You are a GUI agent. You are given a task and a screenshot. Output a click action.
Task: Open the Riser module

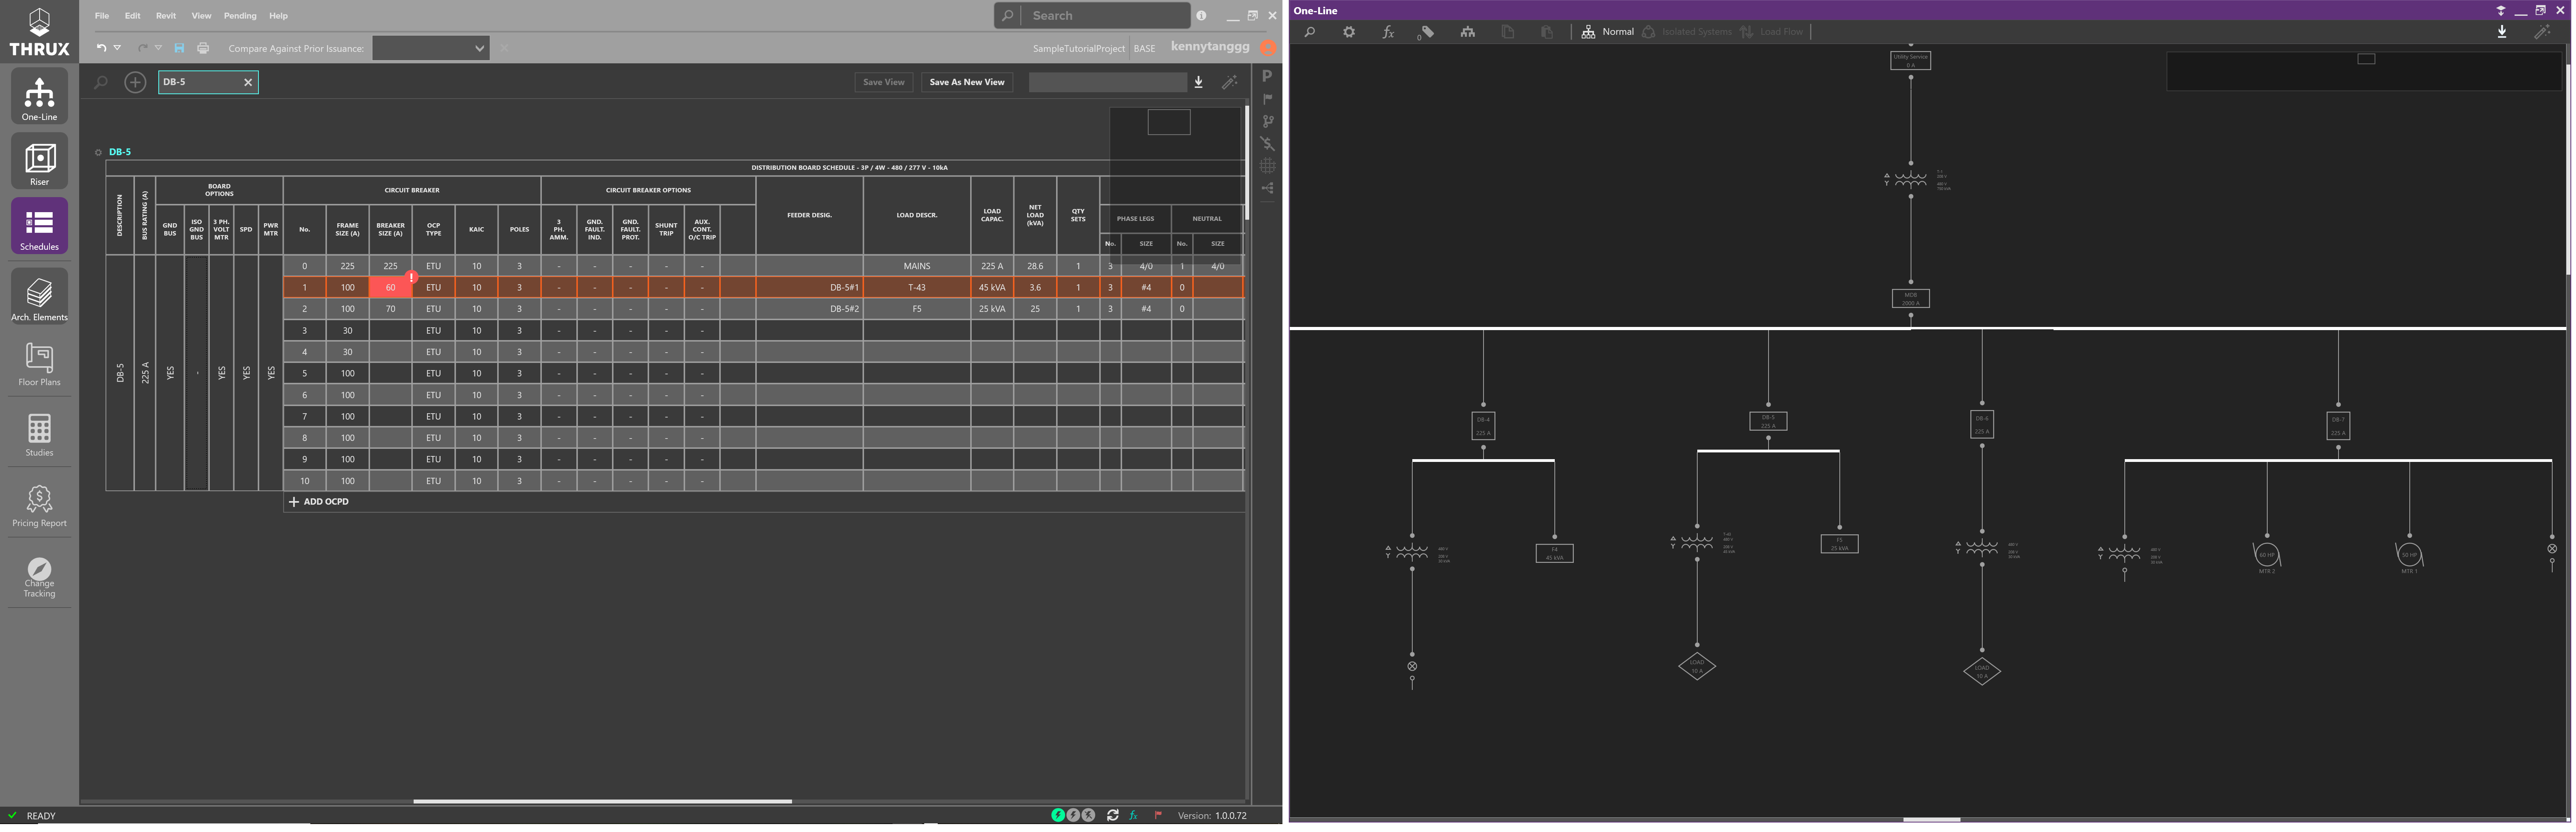pyautogui.click(x=40, y=162)
